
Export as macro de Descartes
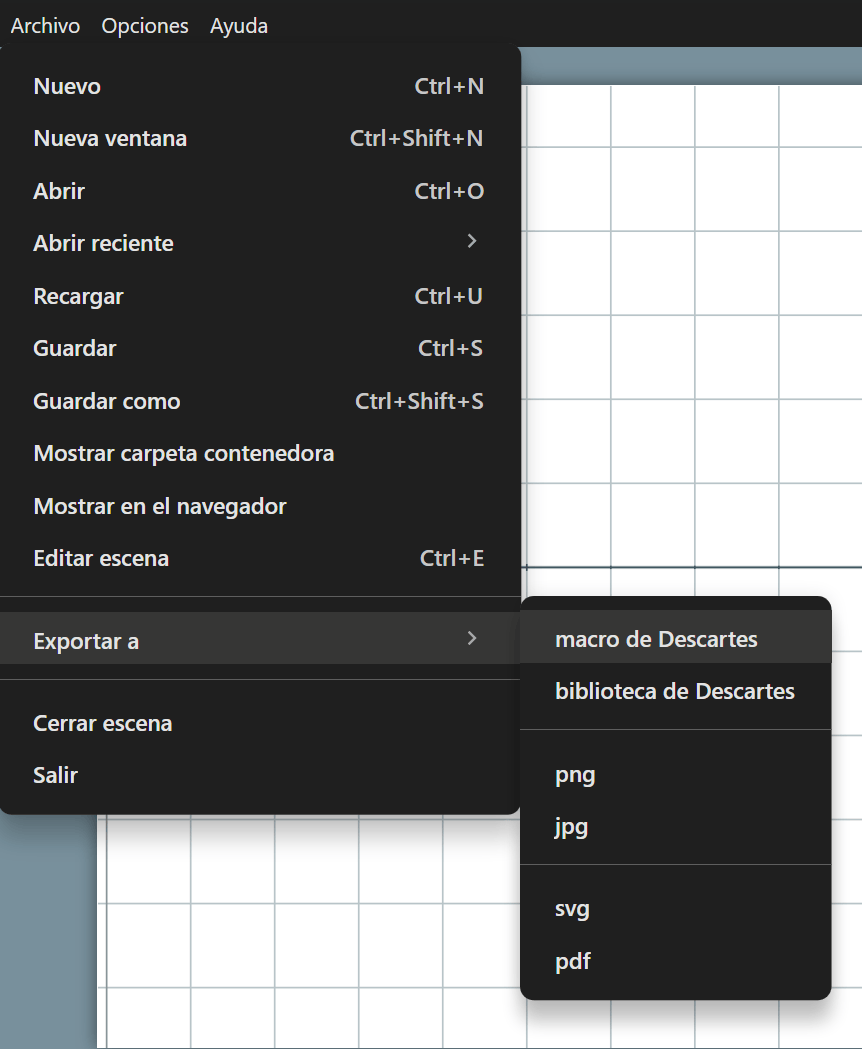(656, 640)
